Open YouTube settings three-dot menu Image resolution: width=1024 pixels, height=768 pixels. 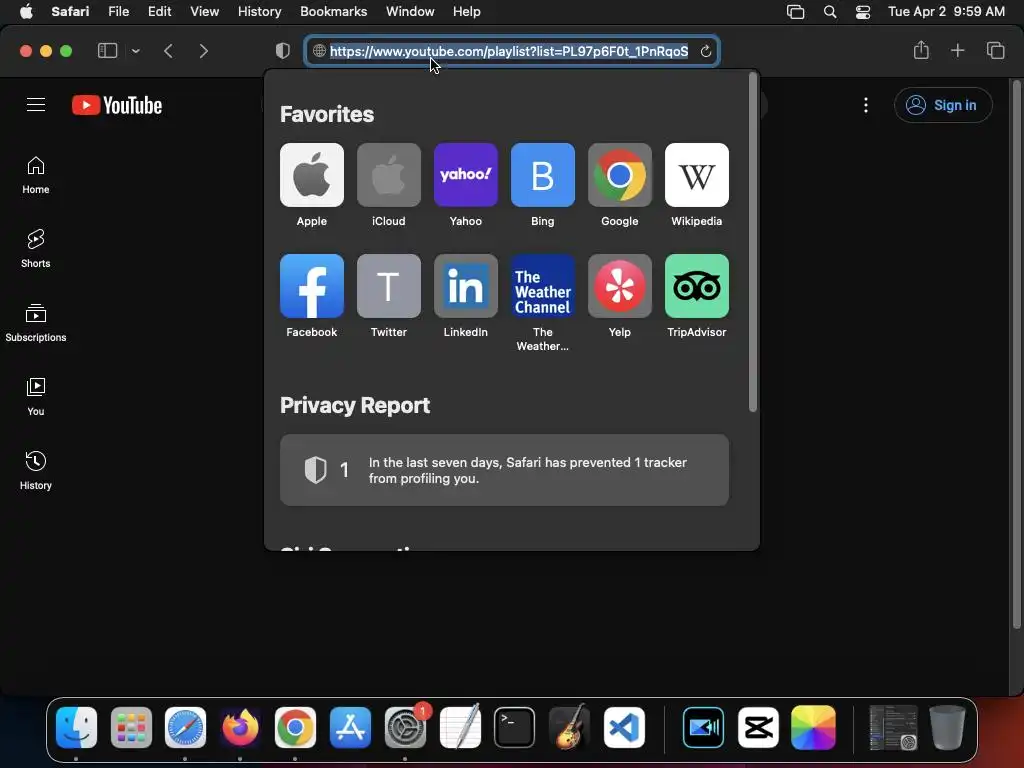click(x=866, y=105)
